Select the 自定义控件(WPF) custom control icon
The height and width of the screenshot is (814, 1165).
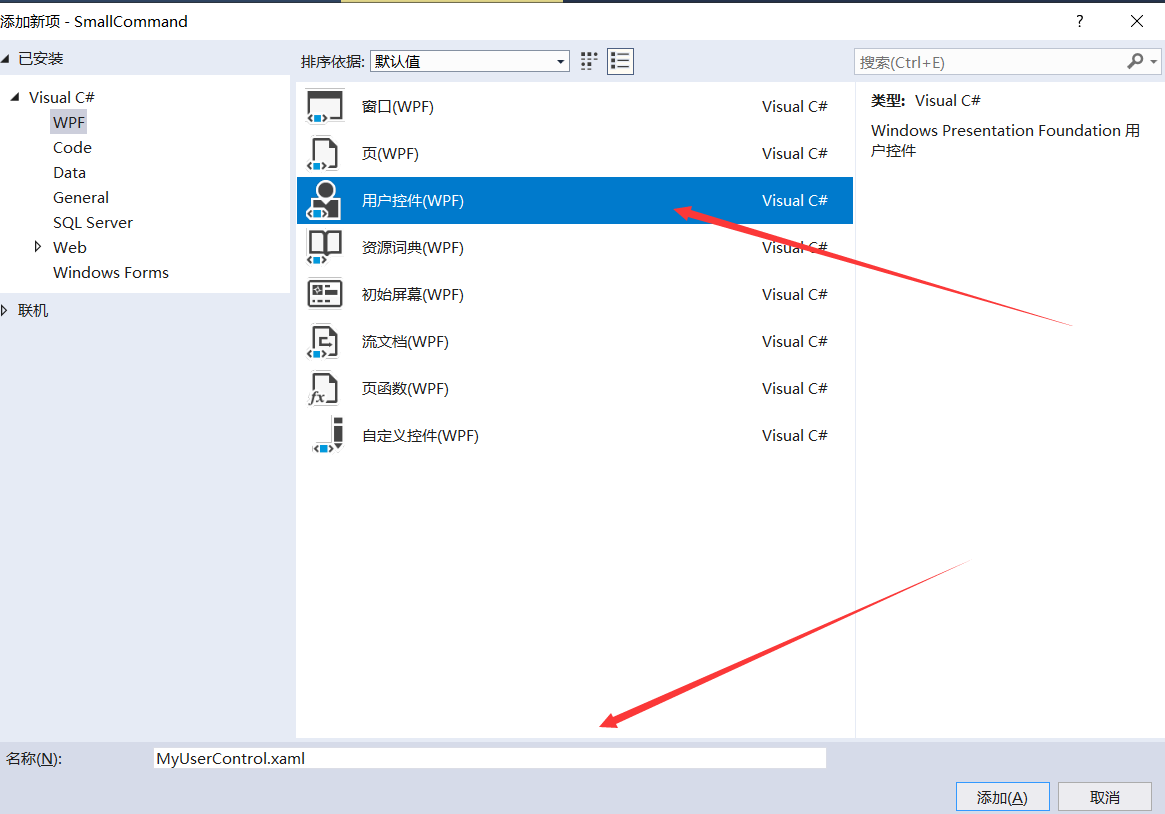pos(328,435)
